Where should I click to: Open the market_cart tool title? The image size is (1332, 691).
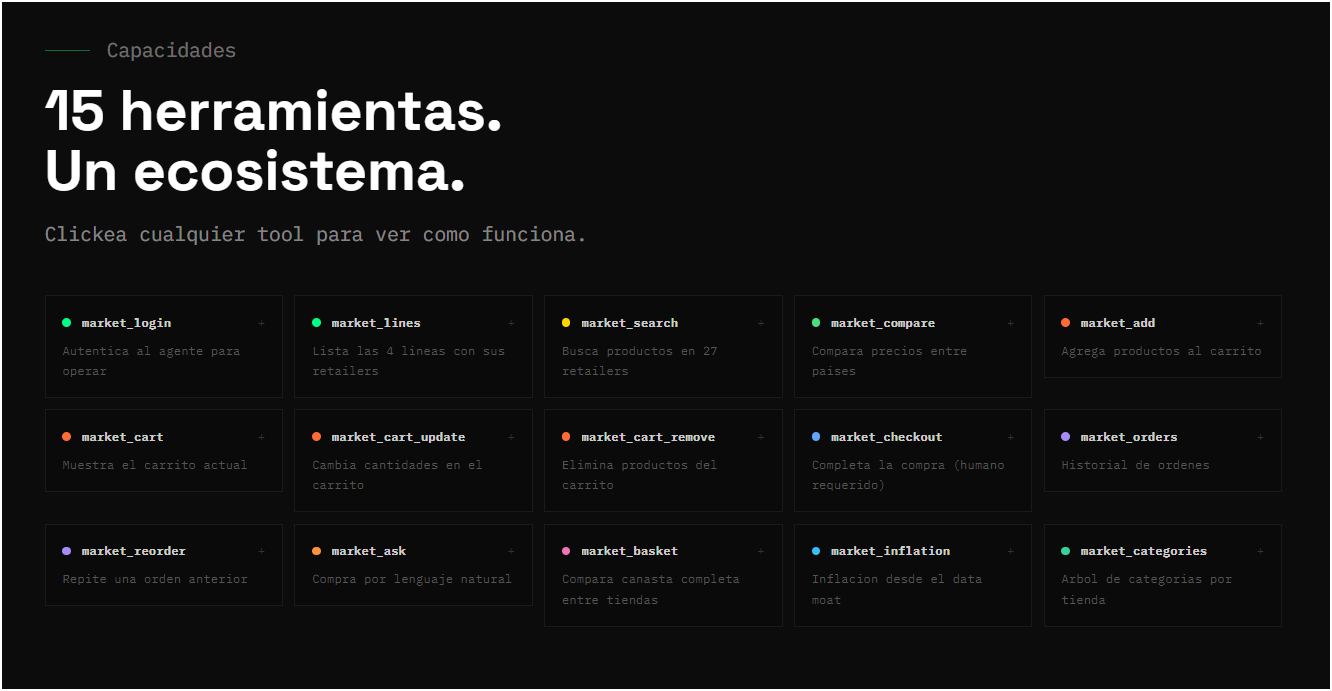click(x=122, y=437)
